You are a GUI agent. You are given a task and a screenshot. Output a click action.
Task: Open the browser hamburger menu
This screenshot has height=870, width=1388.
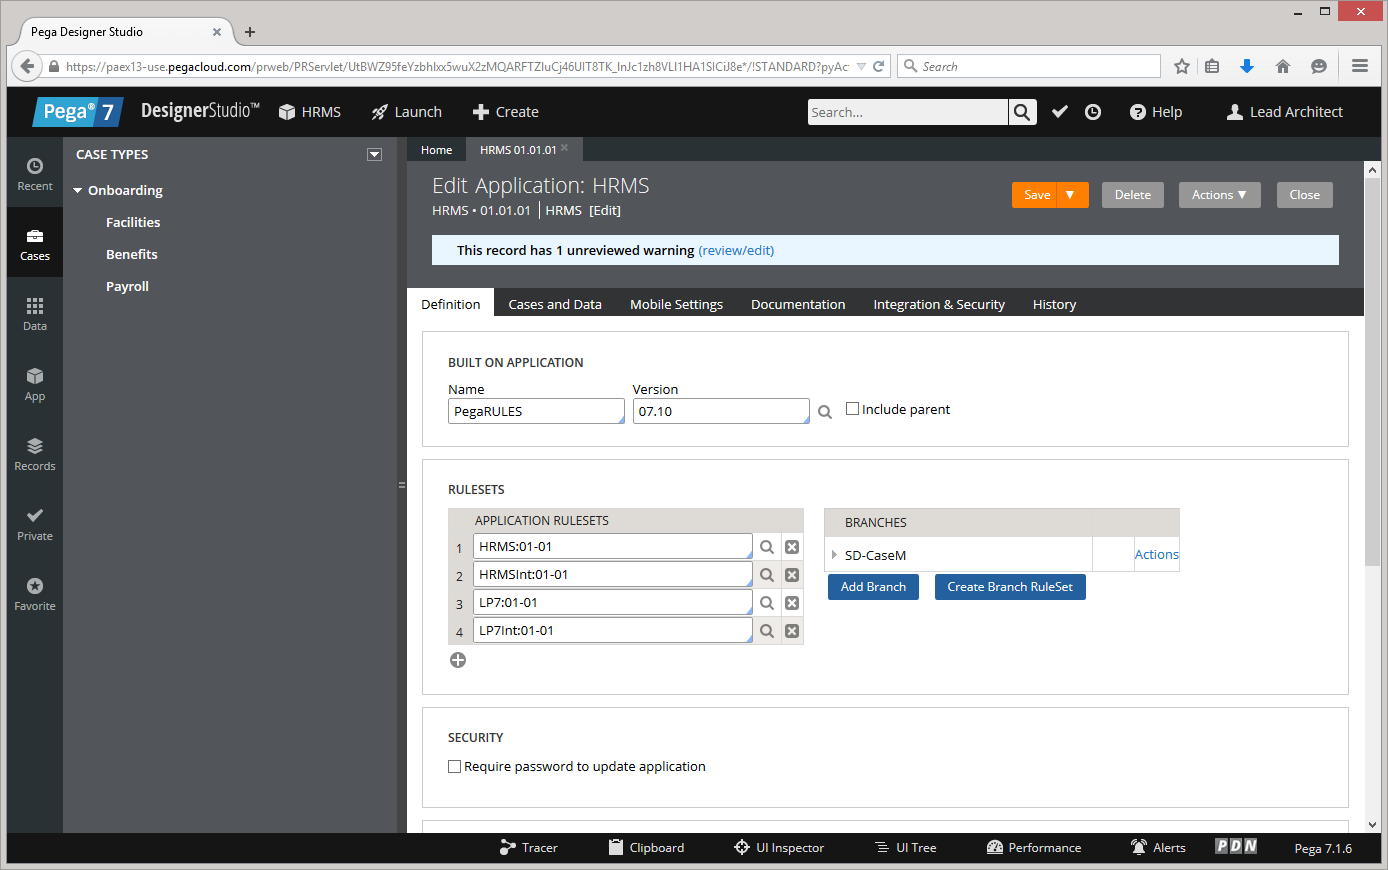(x=1360, y=66)
